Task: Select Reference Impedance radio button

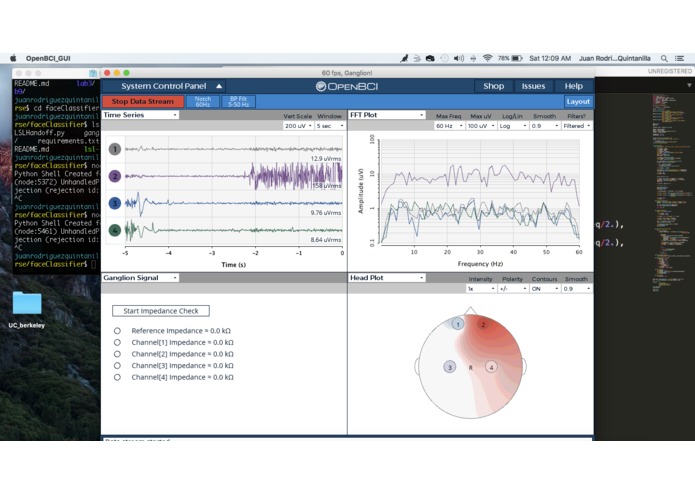Action: coord(117,331)
